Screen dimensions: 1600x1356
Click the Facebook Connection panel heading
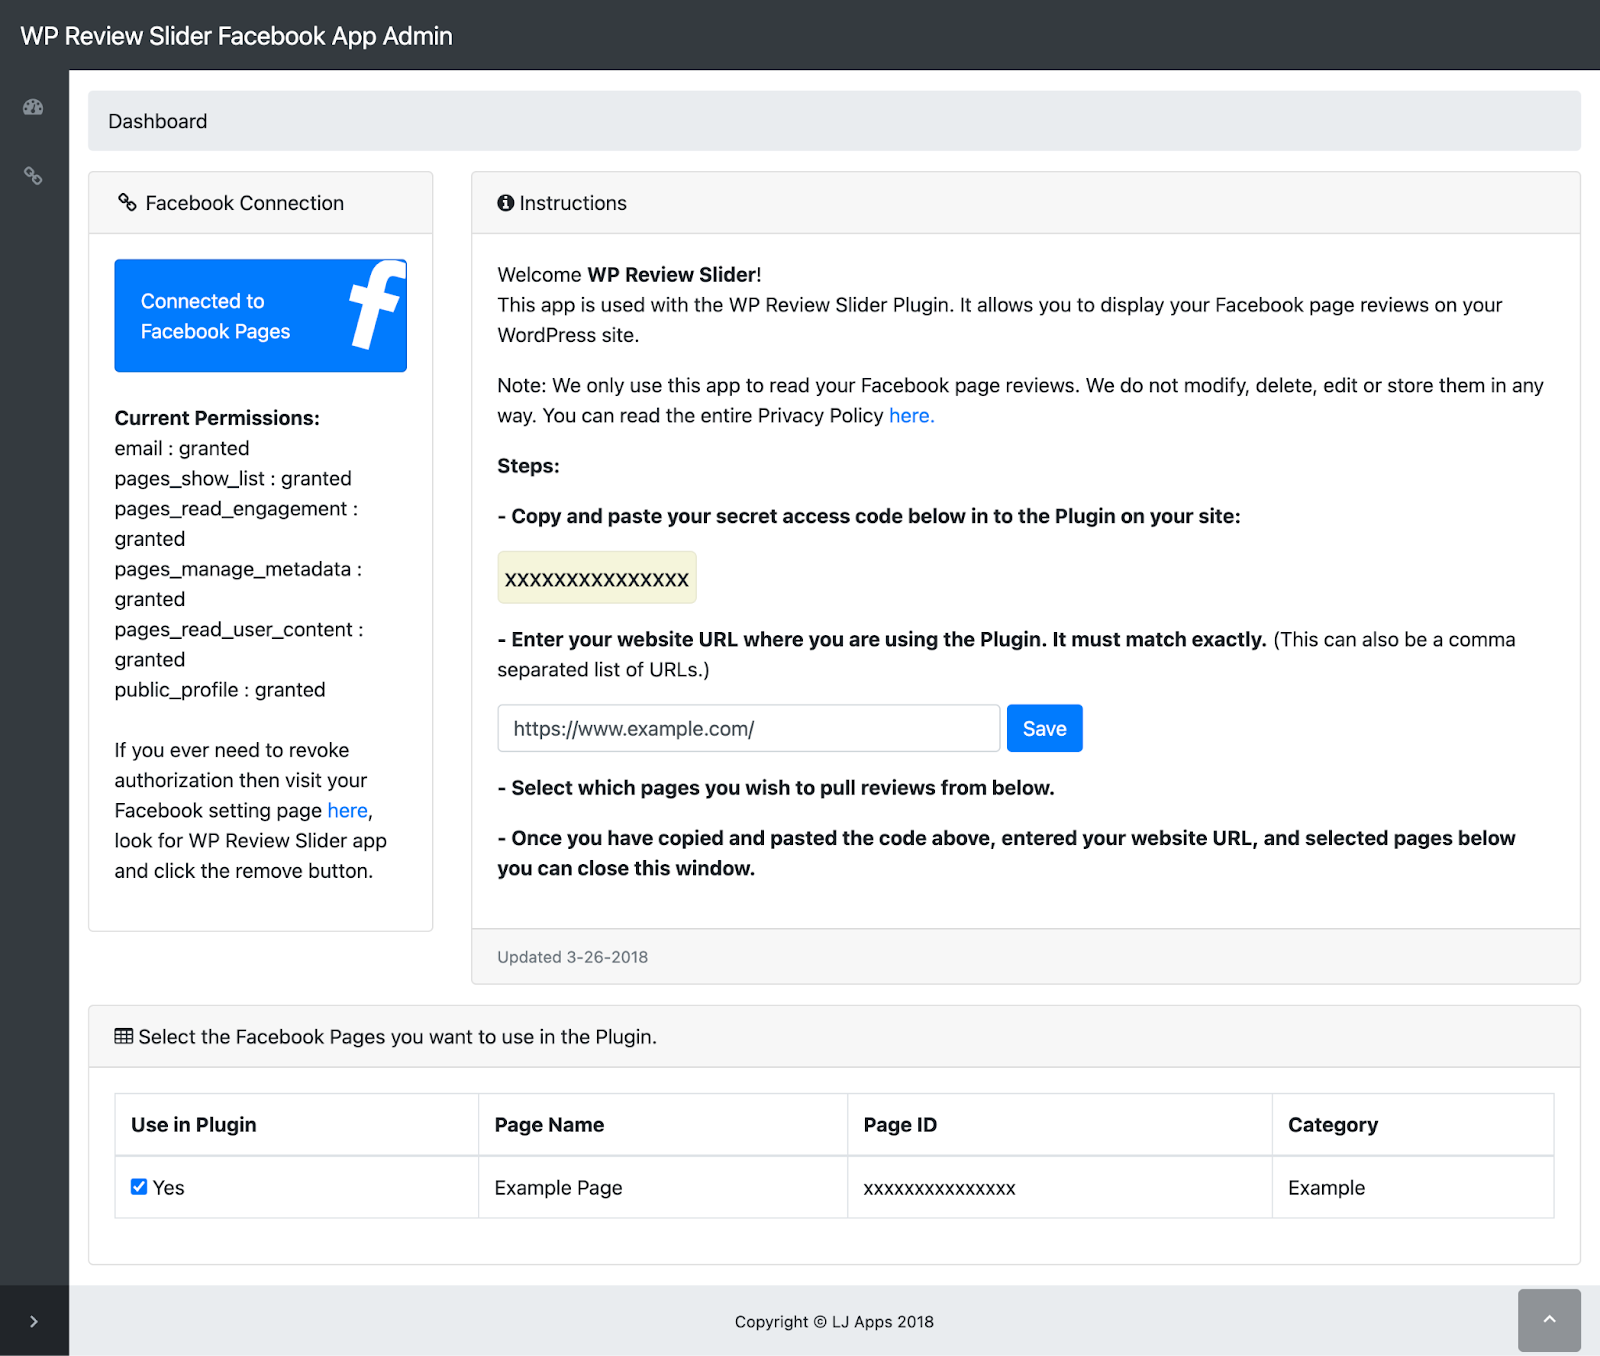click(x=245, y=203)
